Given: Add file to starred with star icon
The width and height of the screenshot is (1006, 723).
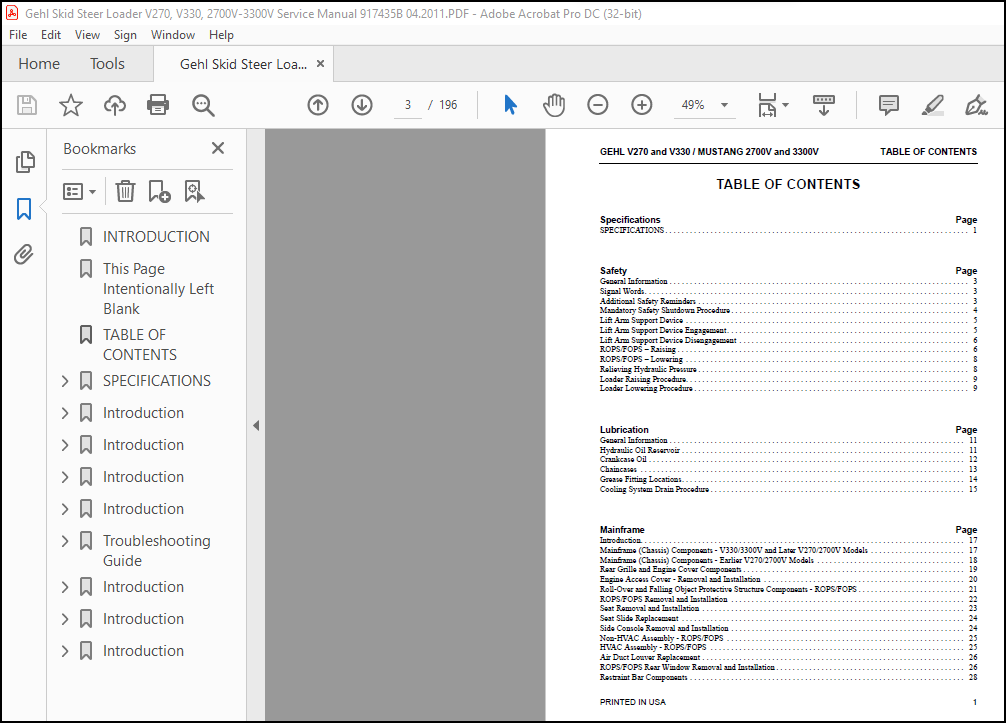Looking at the screenshot, I should point(71,105).
